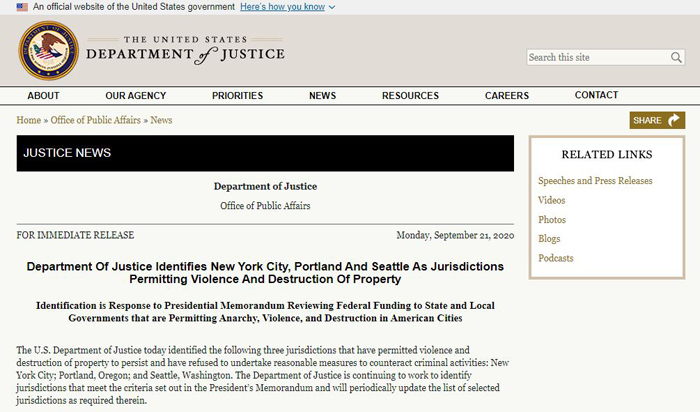Open the CAREERS menu
This screenshot has width=700, height=412.
tap(507, 96)
